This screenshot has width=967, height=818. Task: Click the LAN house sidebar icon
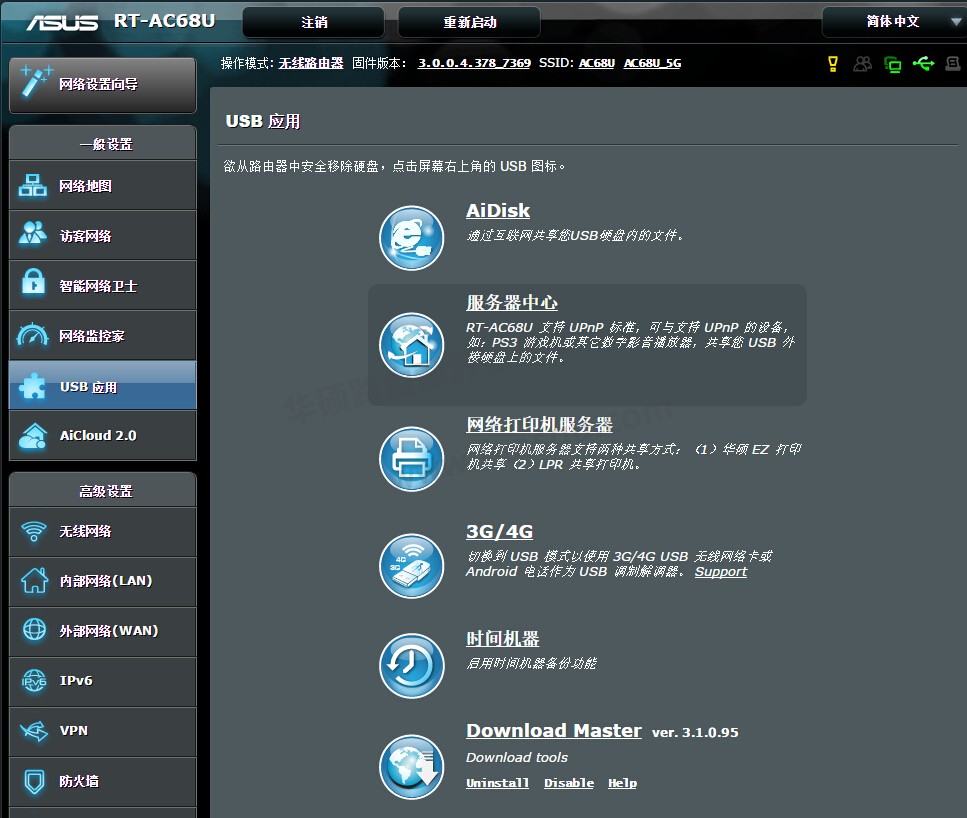pyautogui.click(x=34, y=580)
